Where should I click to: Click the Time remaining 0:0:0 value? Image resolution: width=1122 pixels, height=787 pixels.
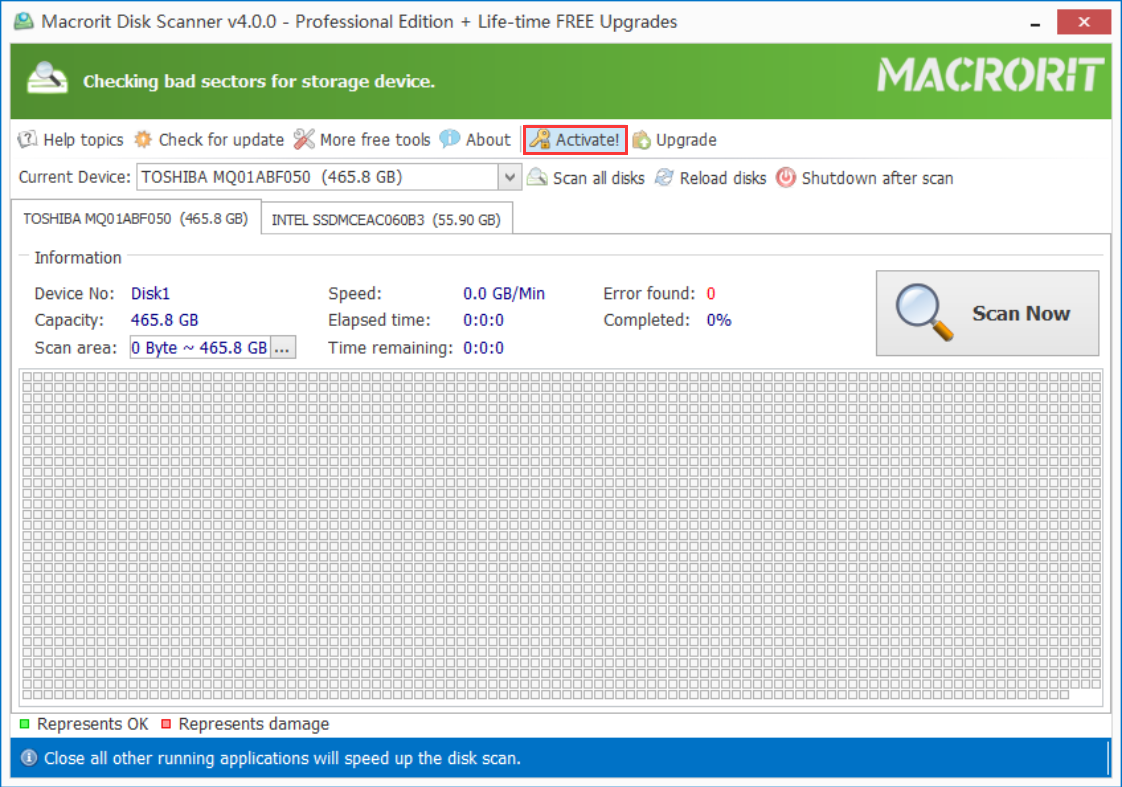click(484, 348)
